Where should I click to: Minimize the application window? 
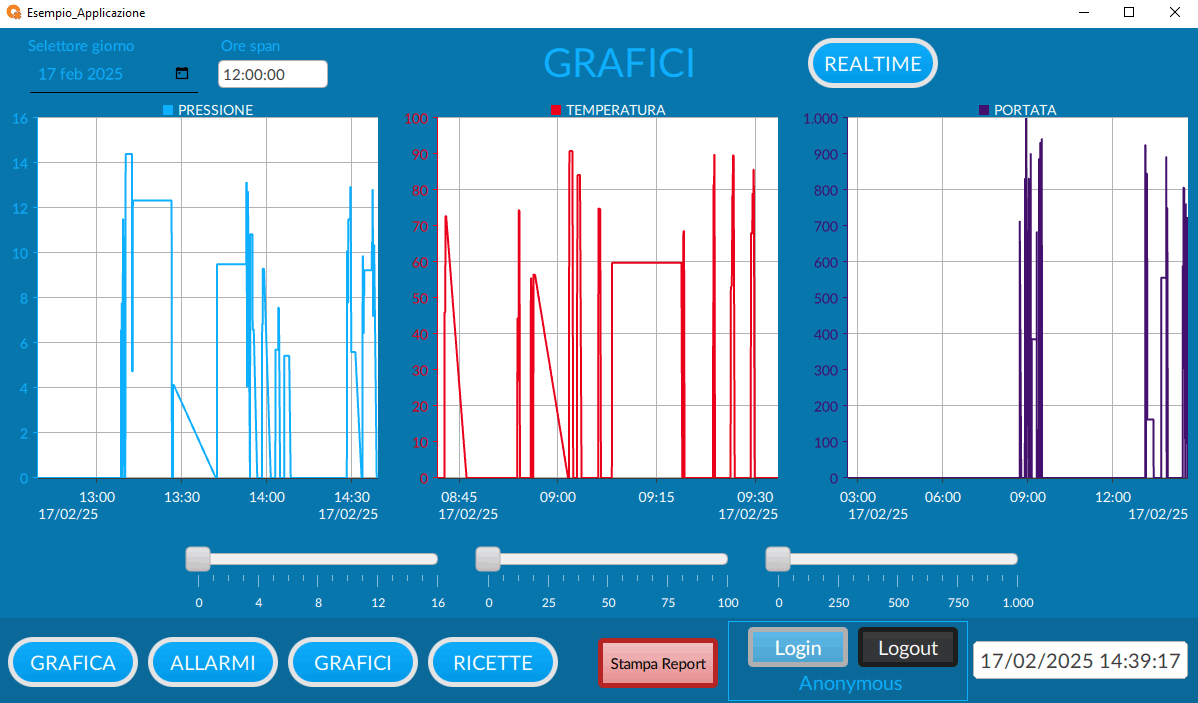[1083, 12]
